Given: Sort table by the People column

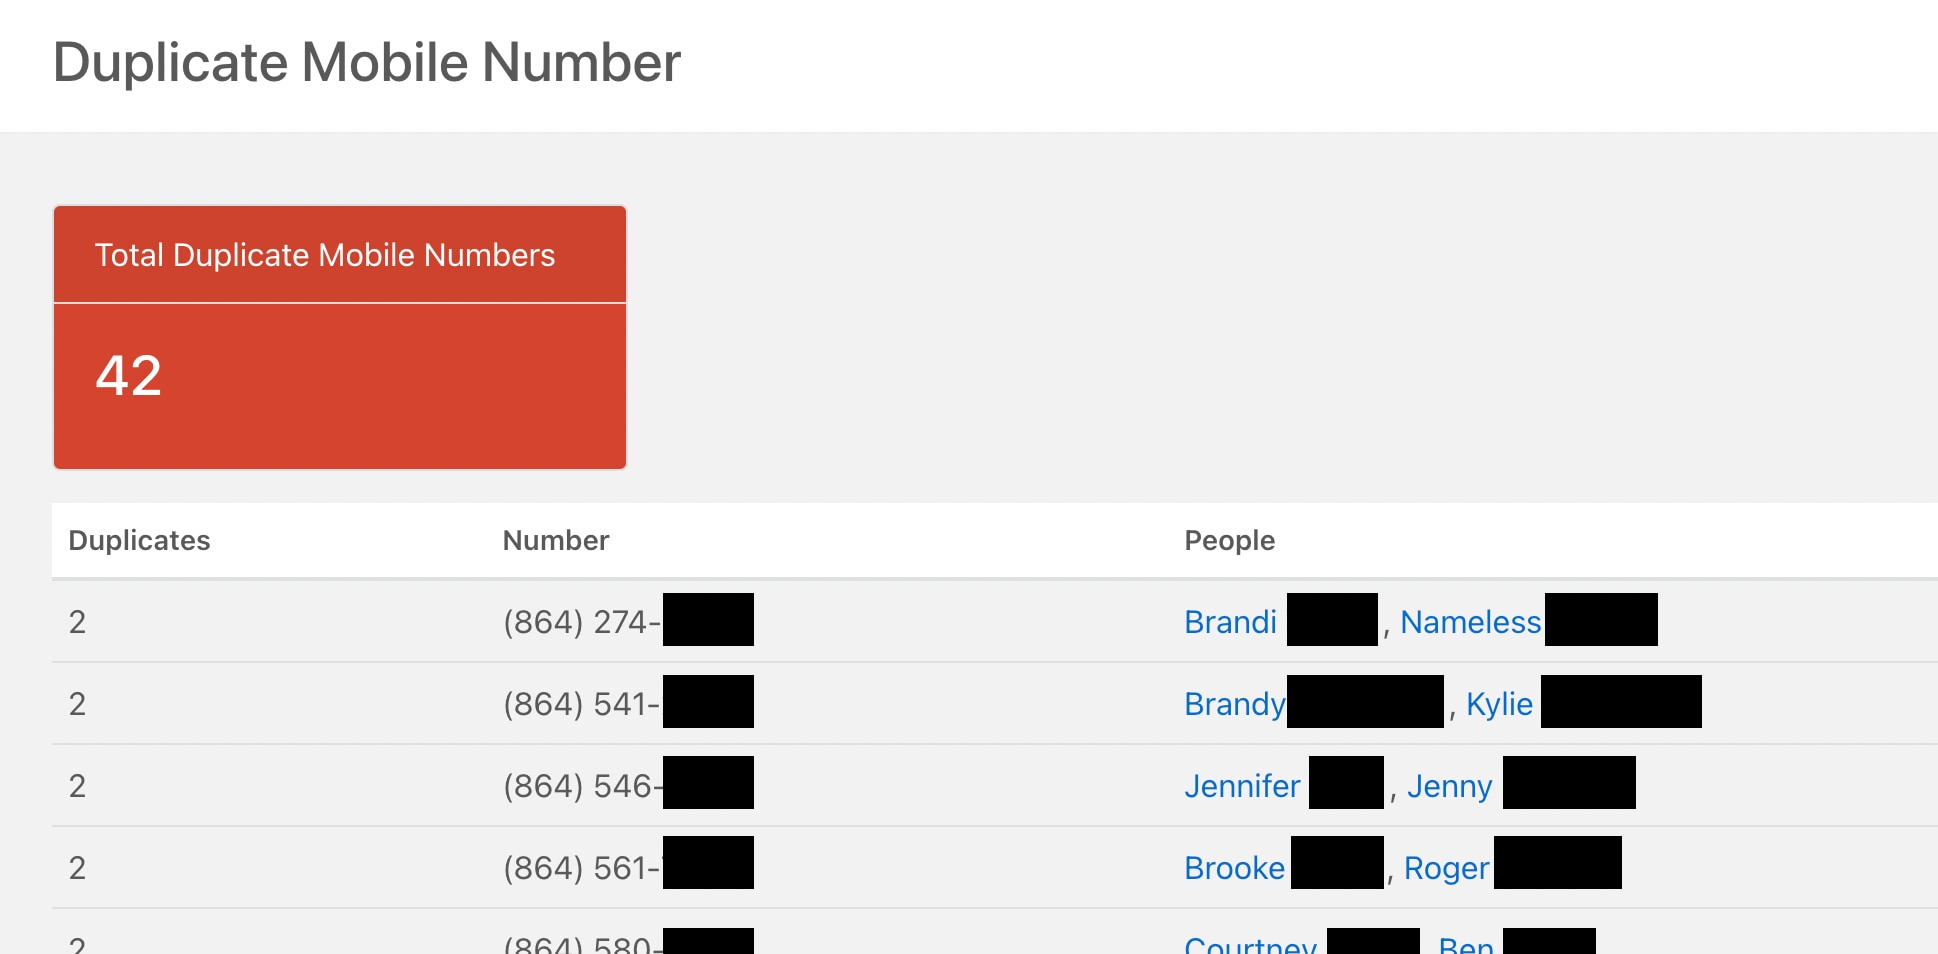Looking at the screenshot, I should click(x=1230, y=540).
